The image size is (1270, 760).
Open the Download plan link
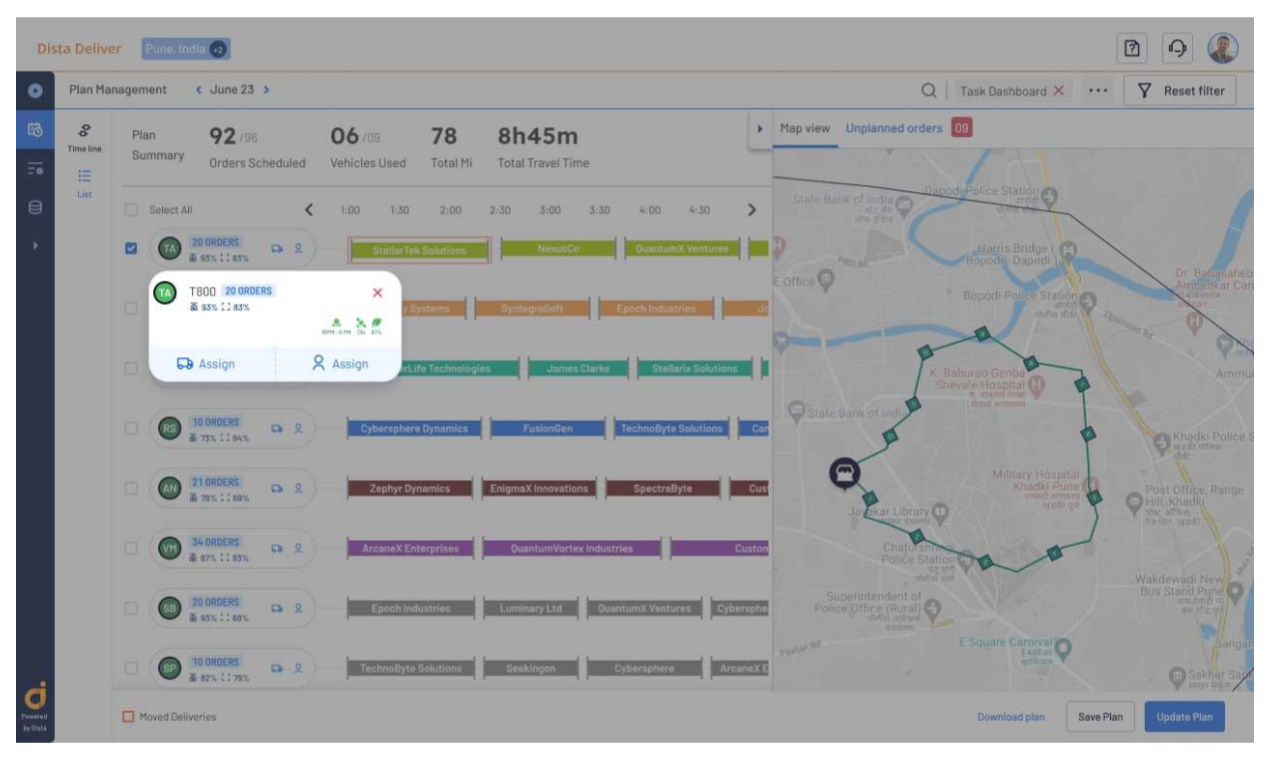pyautogui.click(x=1011, y=717)
